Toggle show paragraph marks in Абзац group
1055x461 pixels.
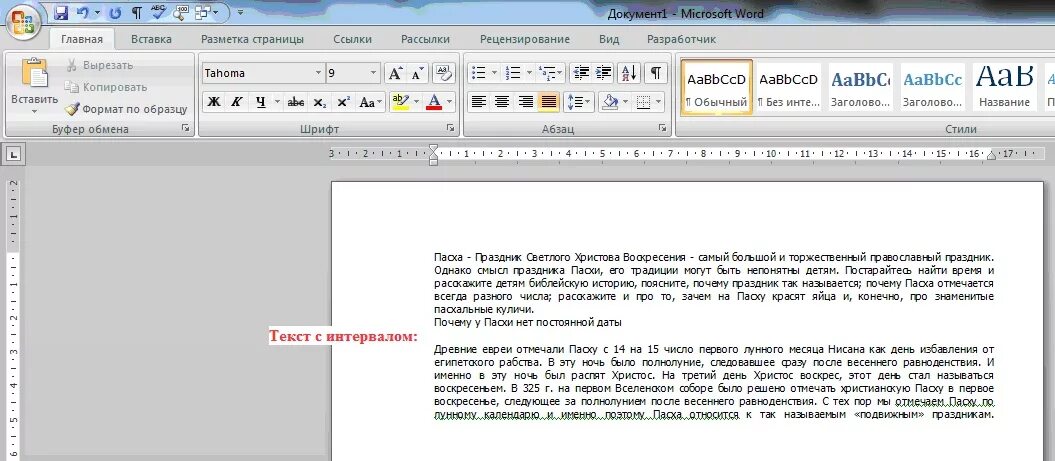tap(655, 73)
